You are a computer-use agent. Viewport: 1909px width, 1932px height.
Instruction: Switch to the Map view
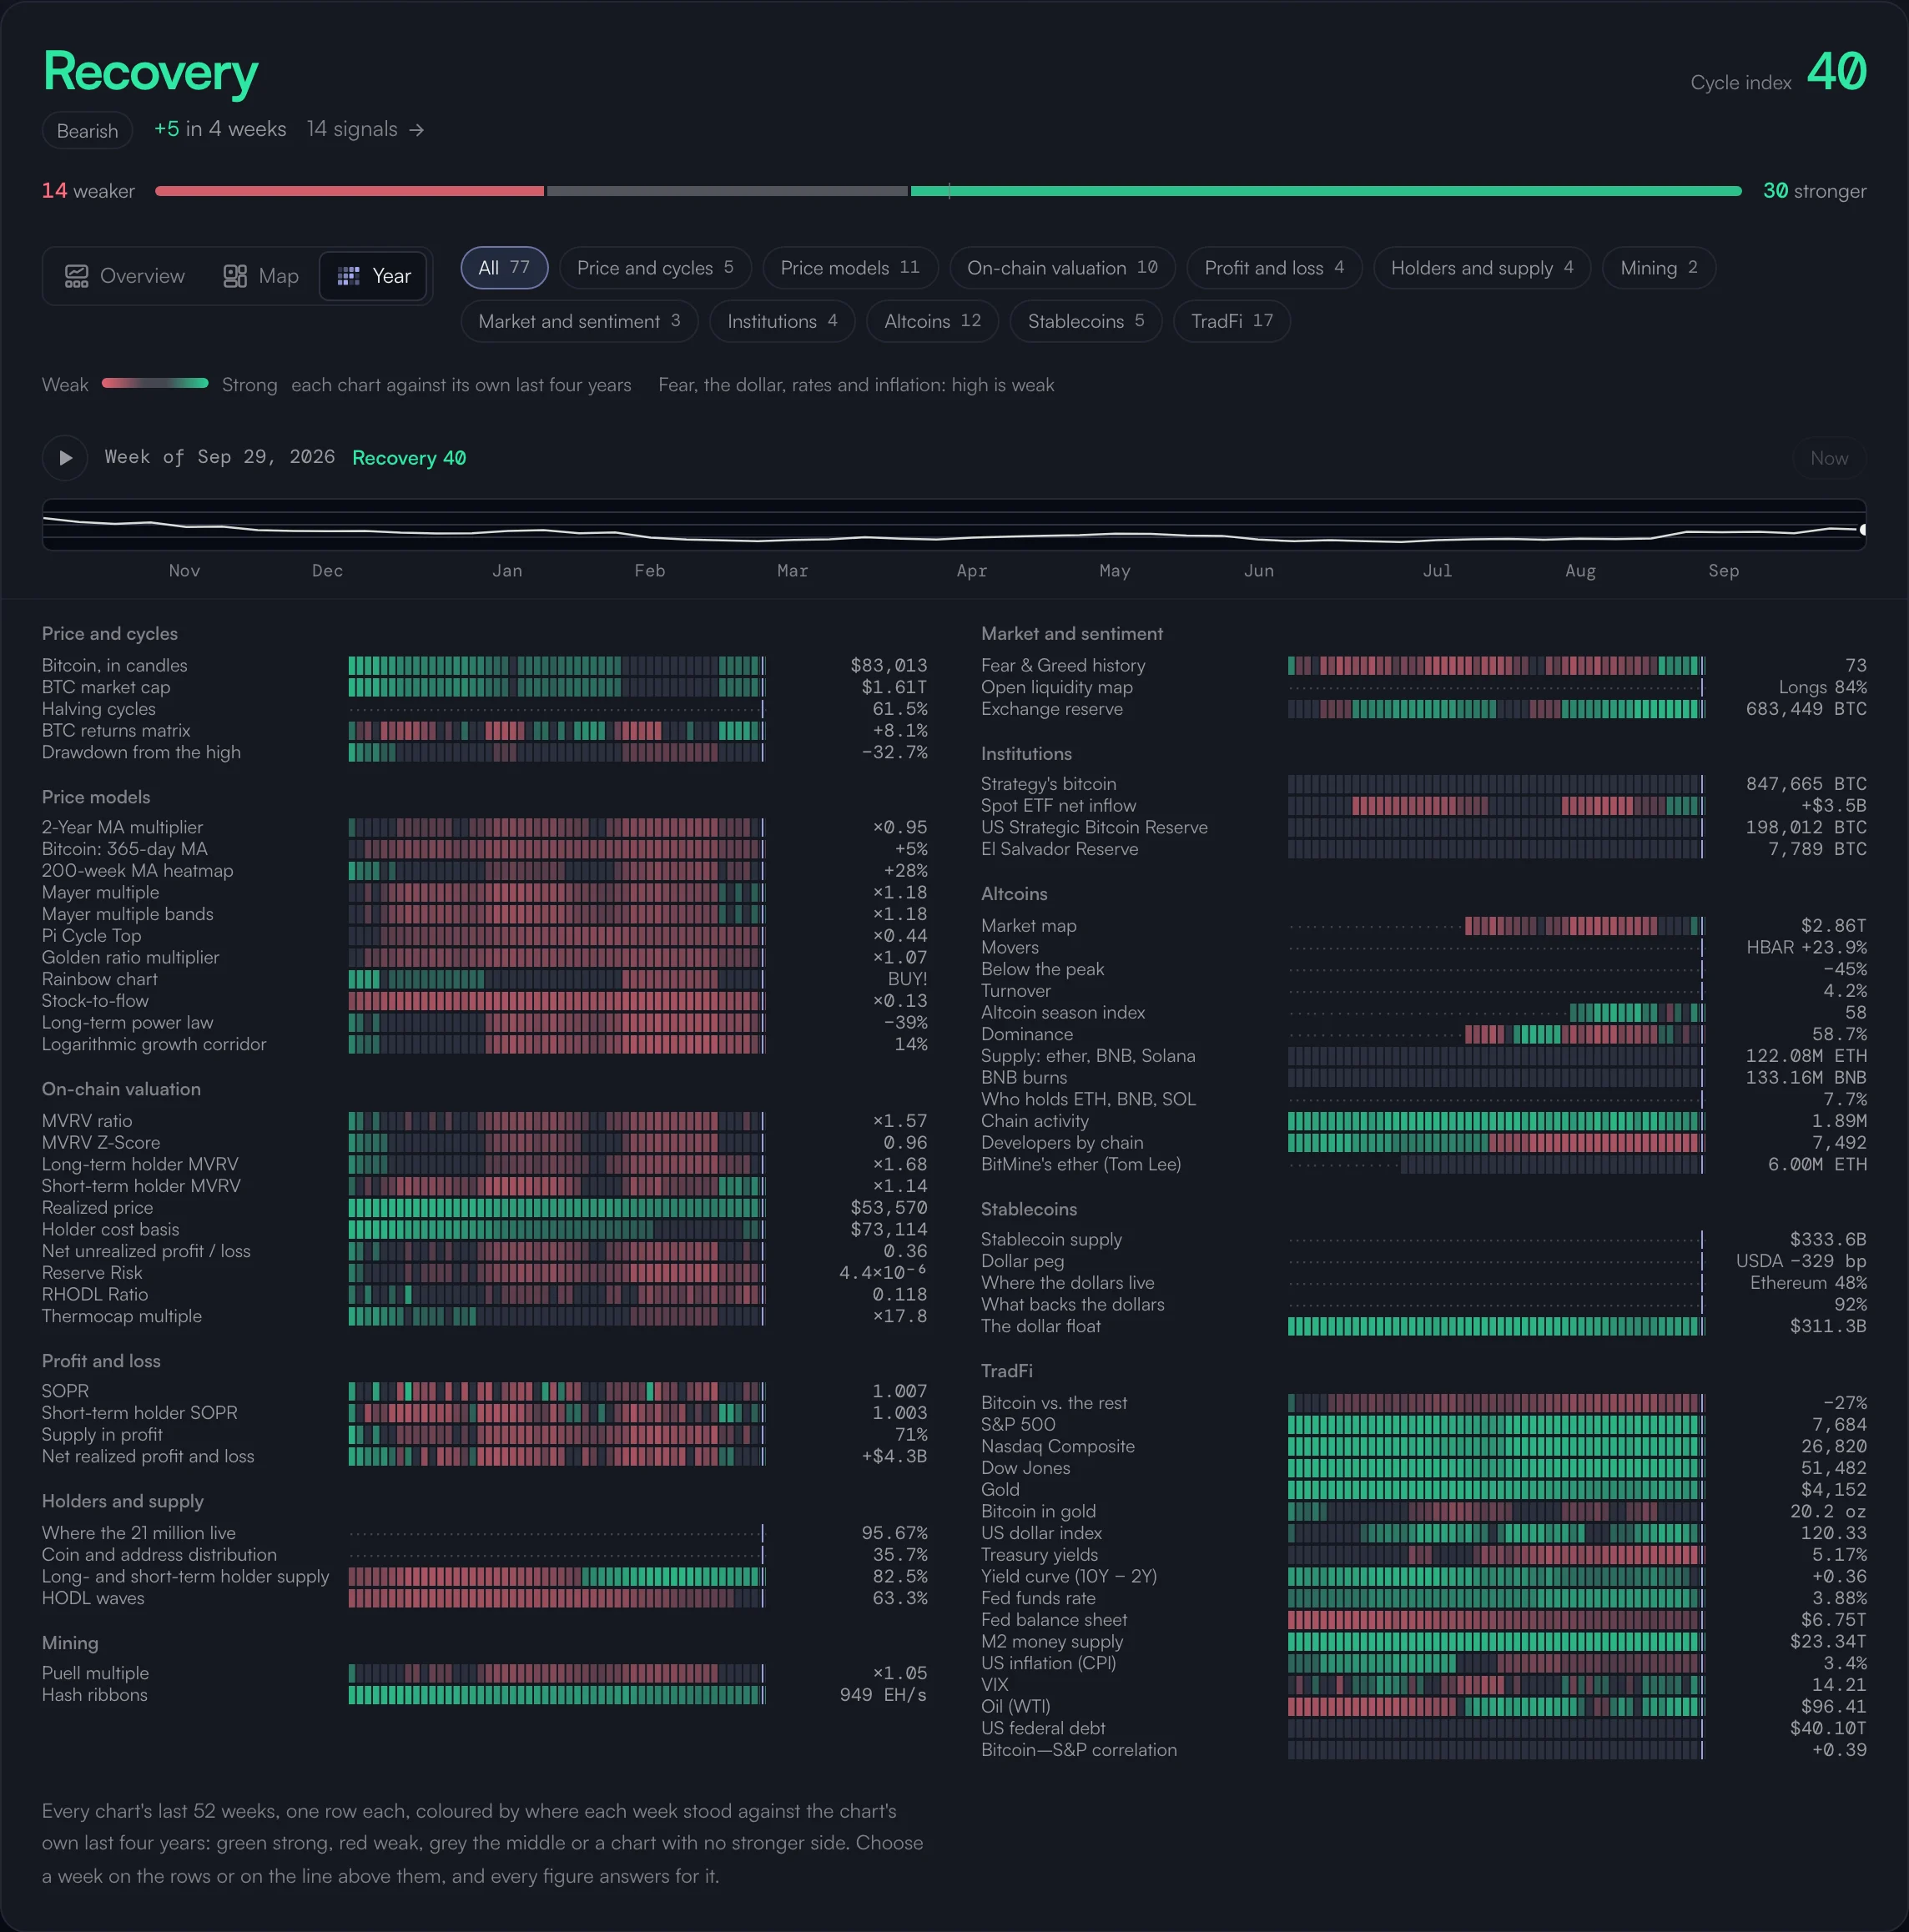point(261,276)
